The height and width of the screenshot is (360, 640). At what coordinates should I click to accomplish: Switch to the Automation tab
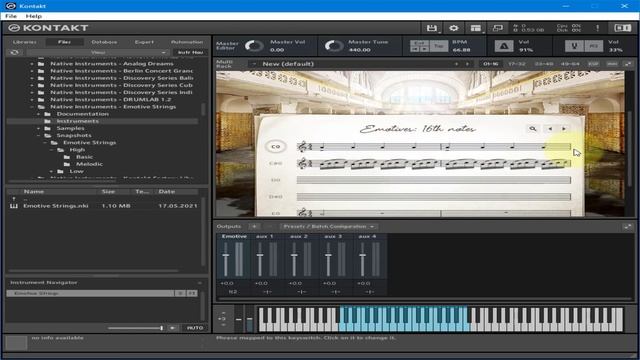[187, 42]
